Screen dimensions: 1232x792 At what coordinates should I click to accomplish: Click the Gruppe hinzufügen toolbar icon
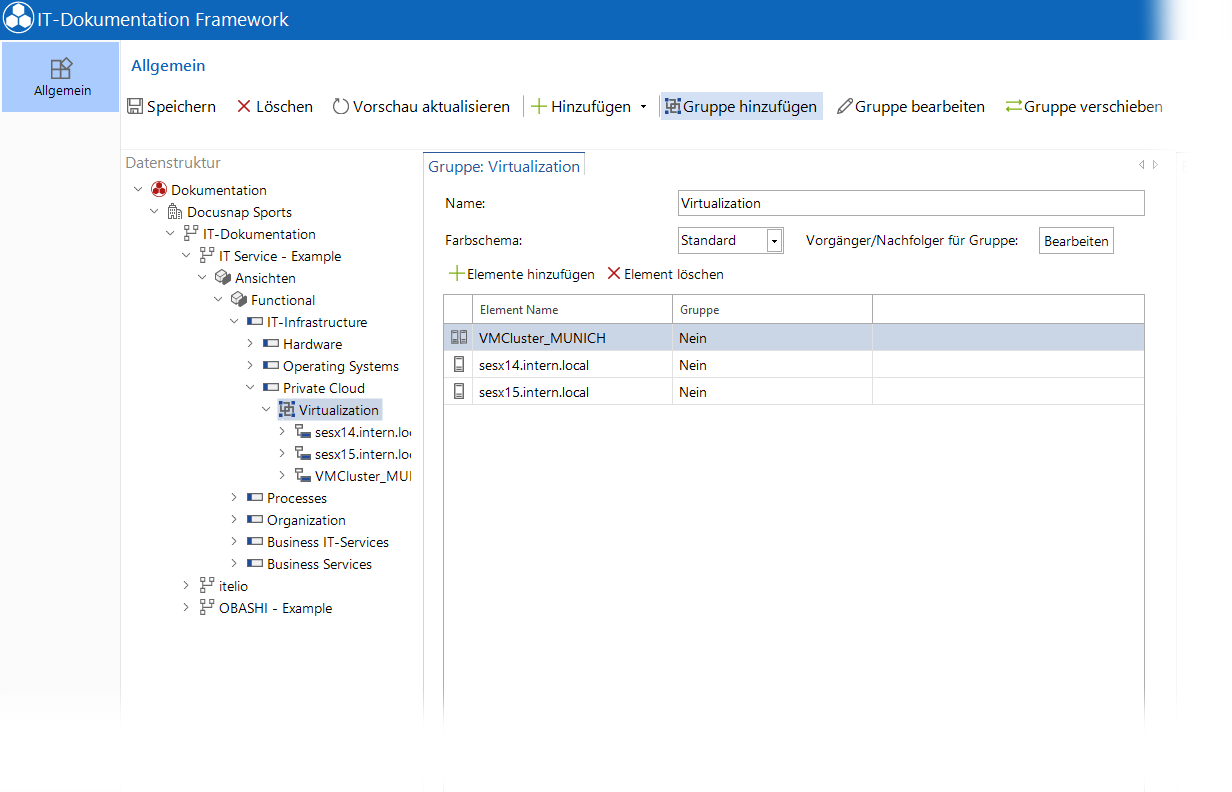[x=672, y=106]
